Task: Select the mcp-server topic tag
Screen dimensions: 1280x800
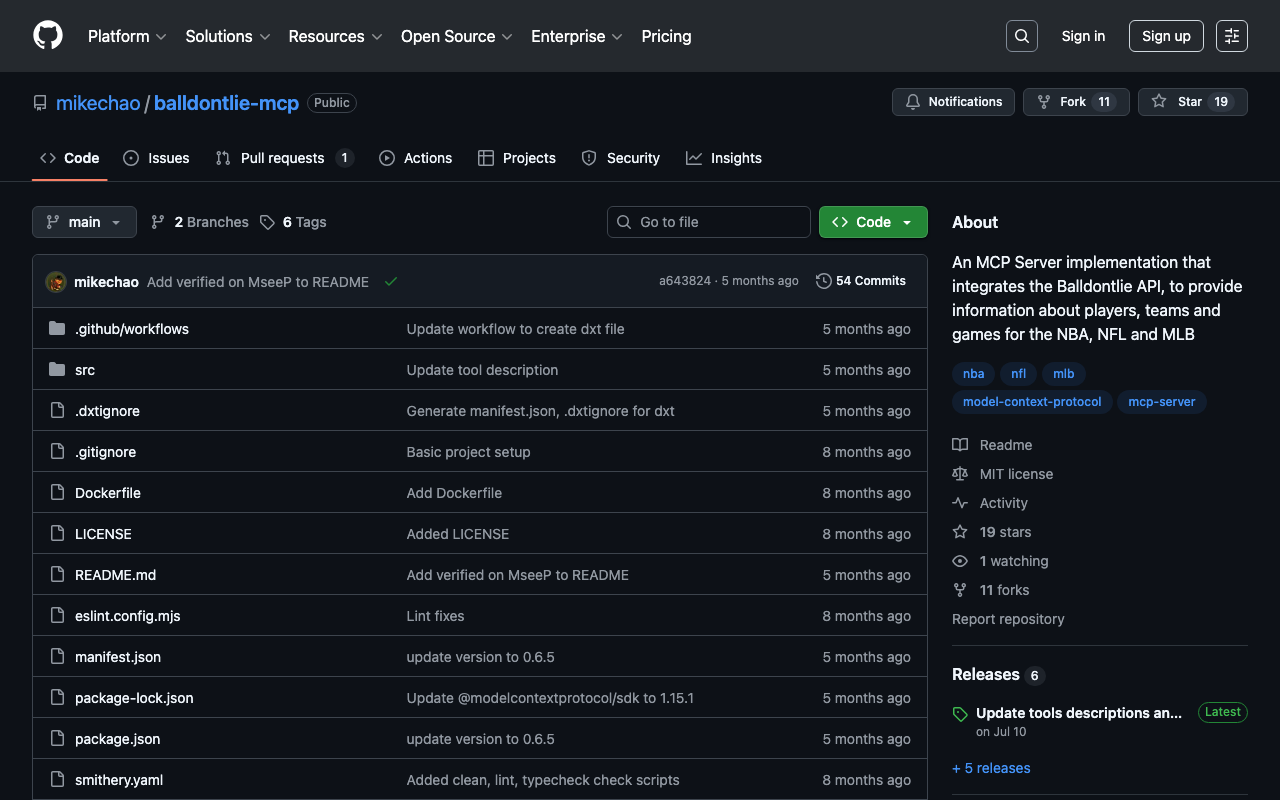Action: (x=1161, y=402)
